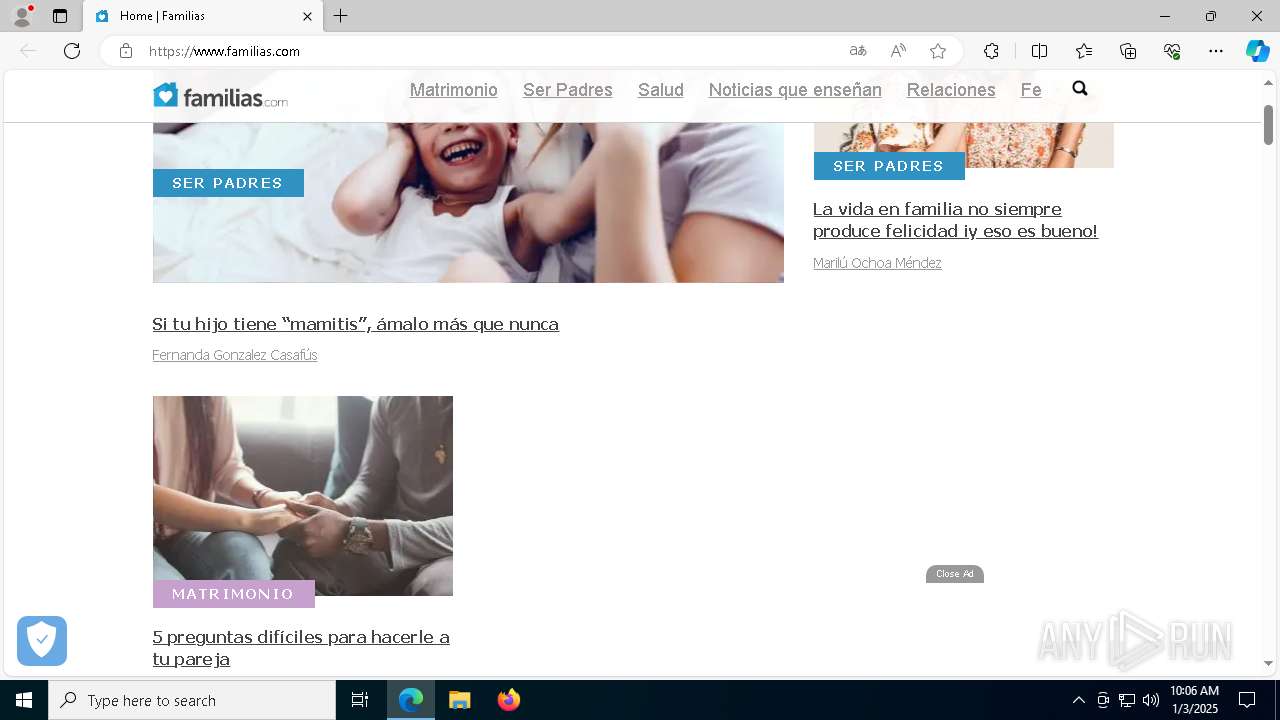Read La vida en familia article

(x=955, y=220)
